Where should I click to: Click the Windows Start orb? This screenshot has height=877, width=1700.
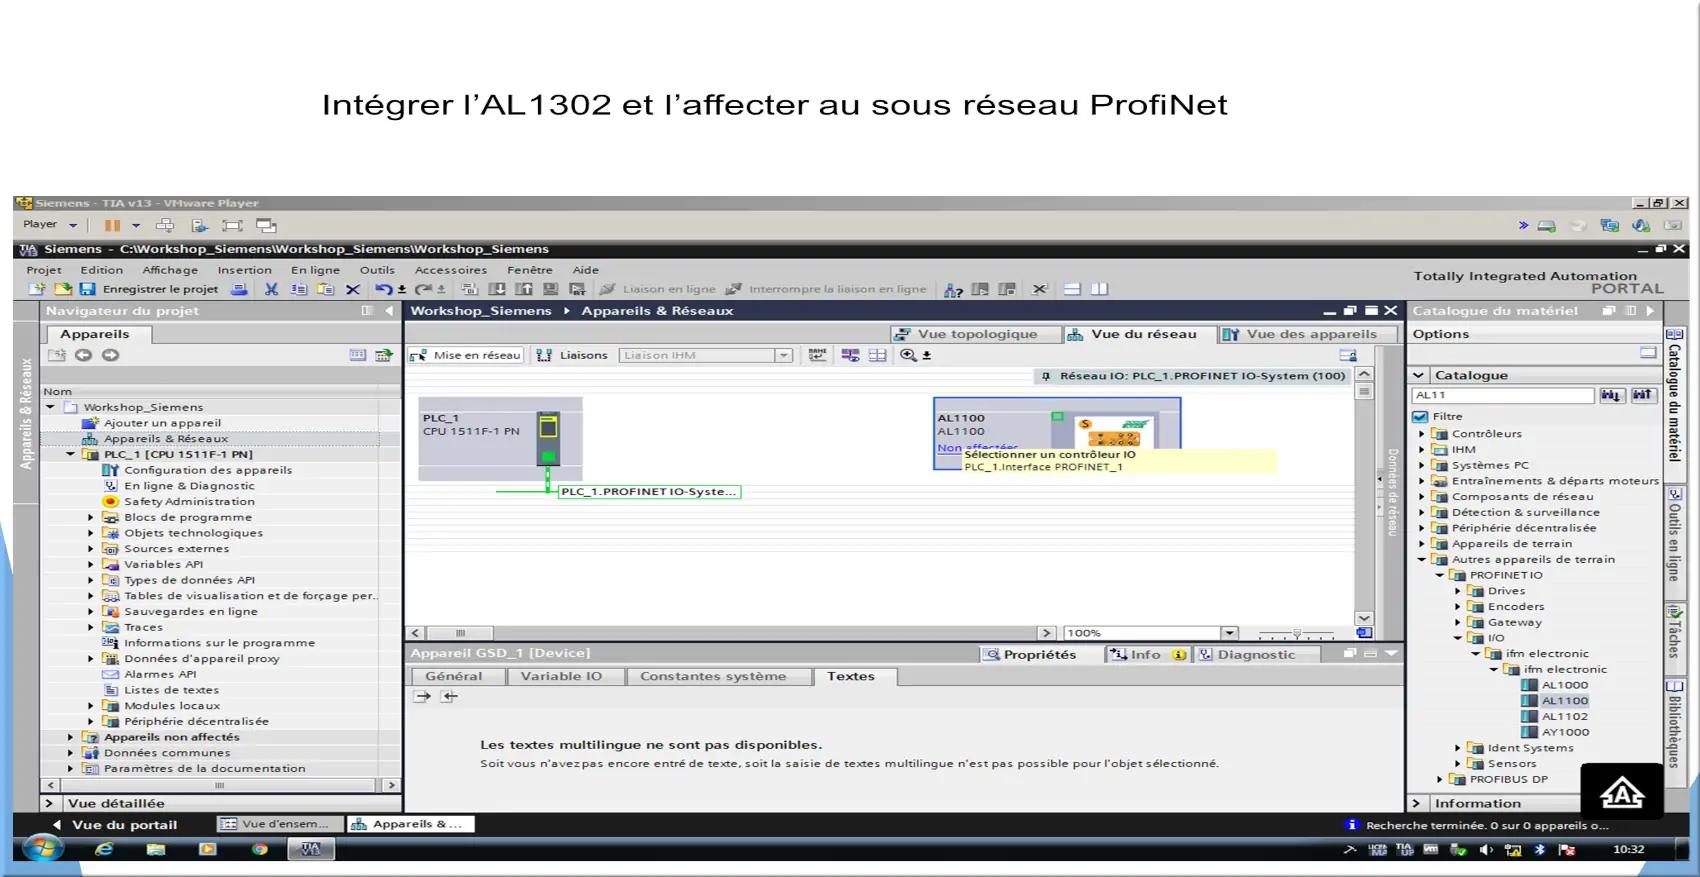42,849
